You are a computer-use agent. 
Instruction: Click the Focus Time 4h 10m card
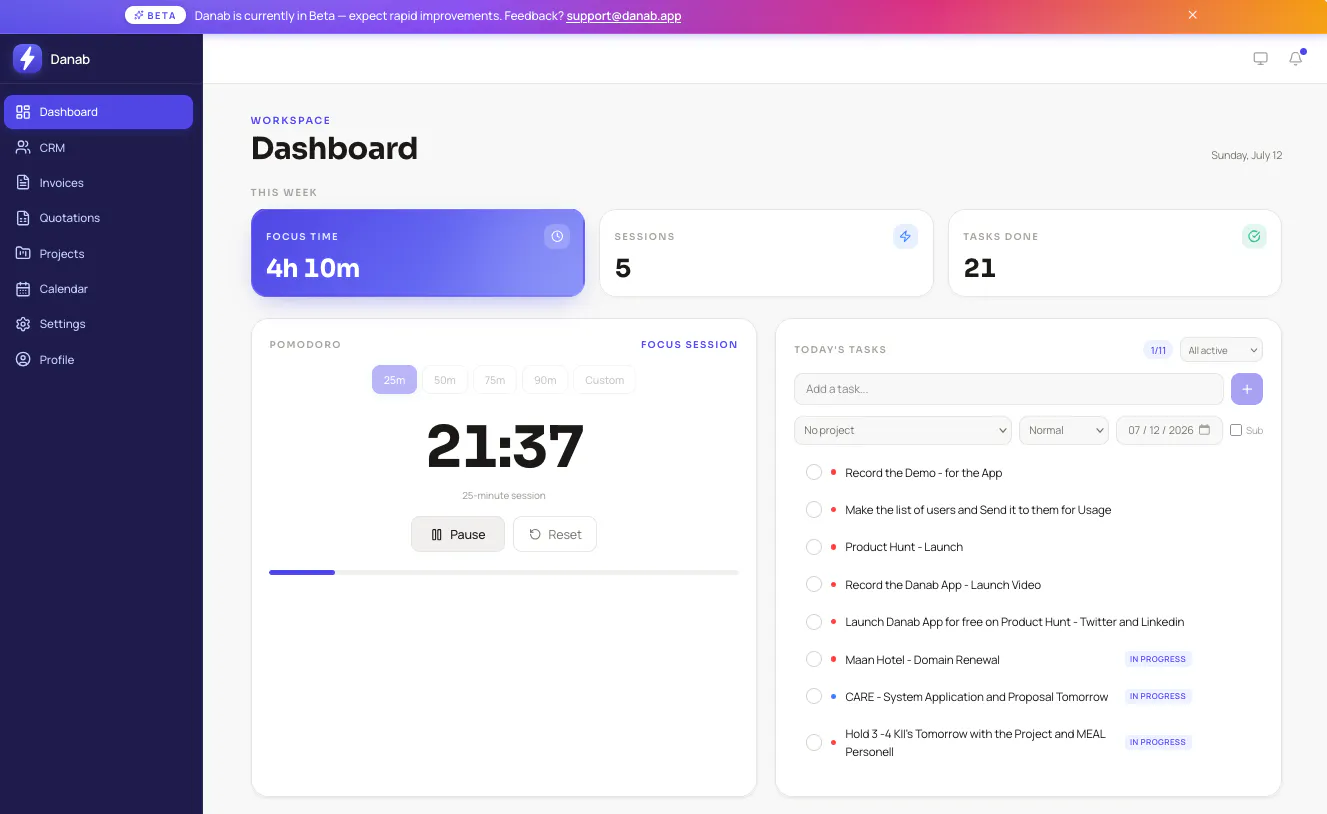coord(418,253)
